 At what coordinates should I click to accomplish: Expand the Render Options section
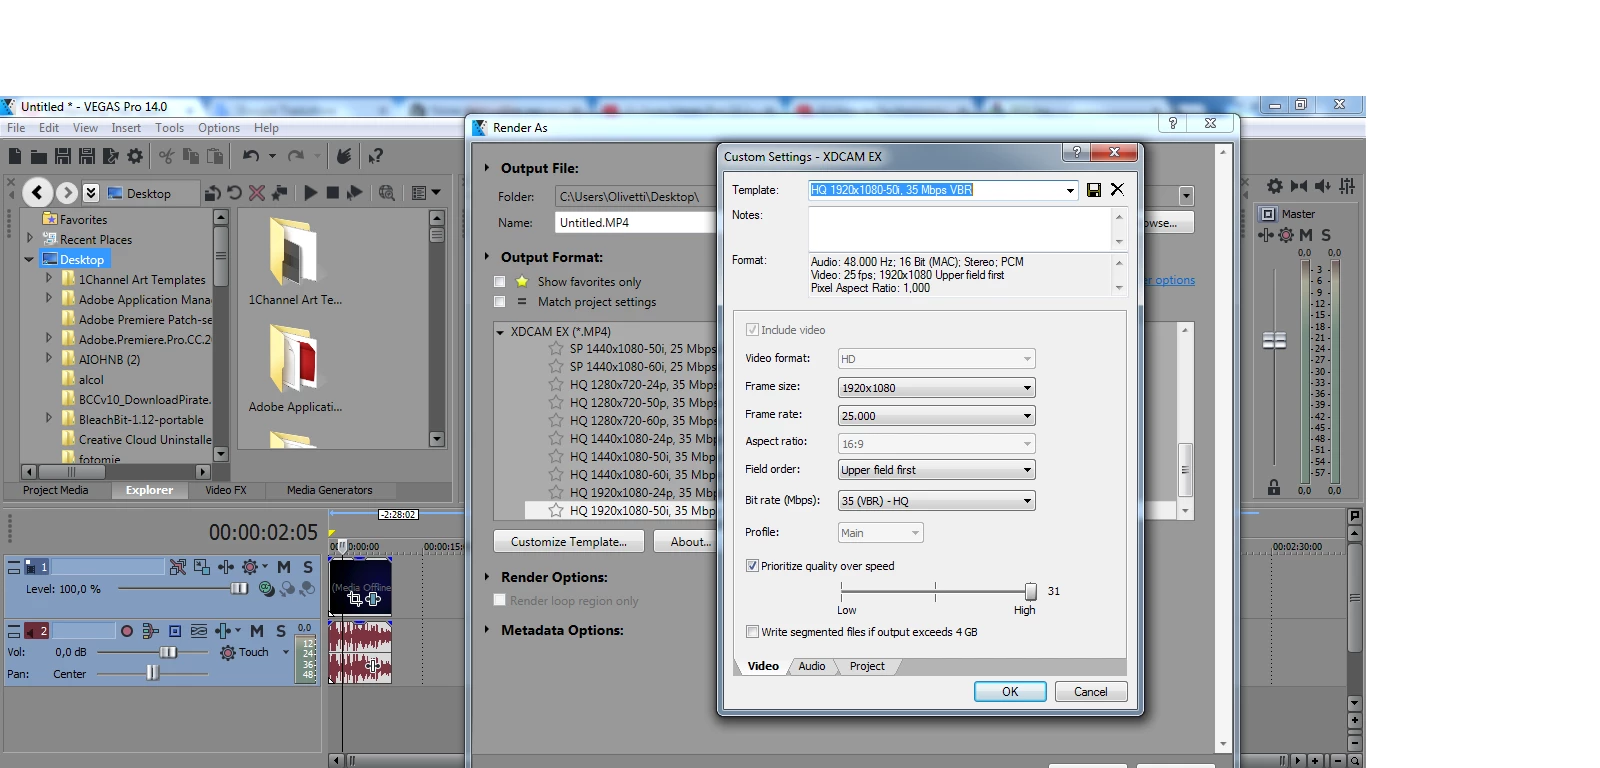click(x=487, y=577)
